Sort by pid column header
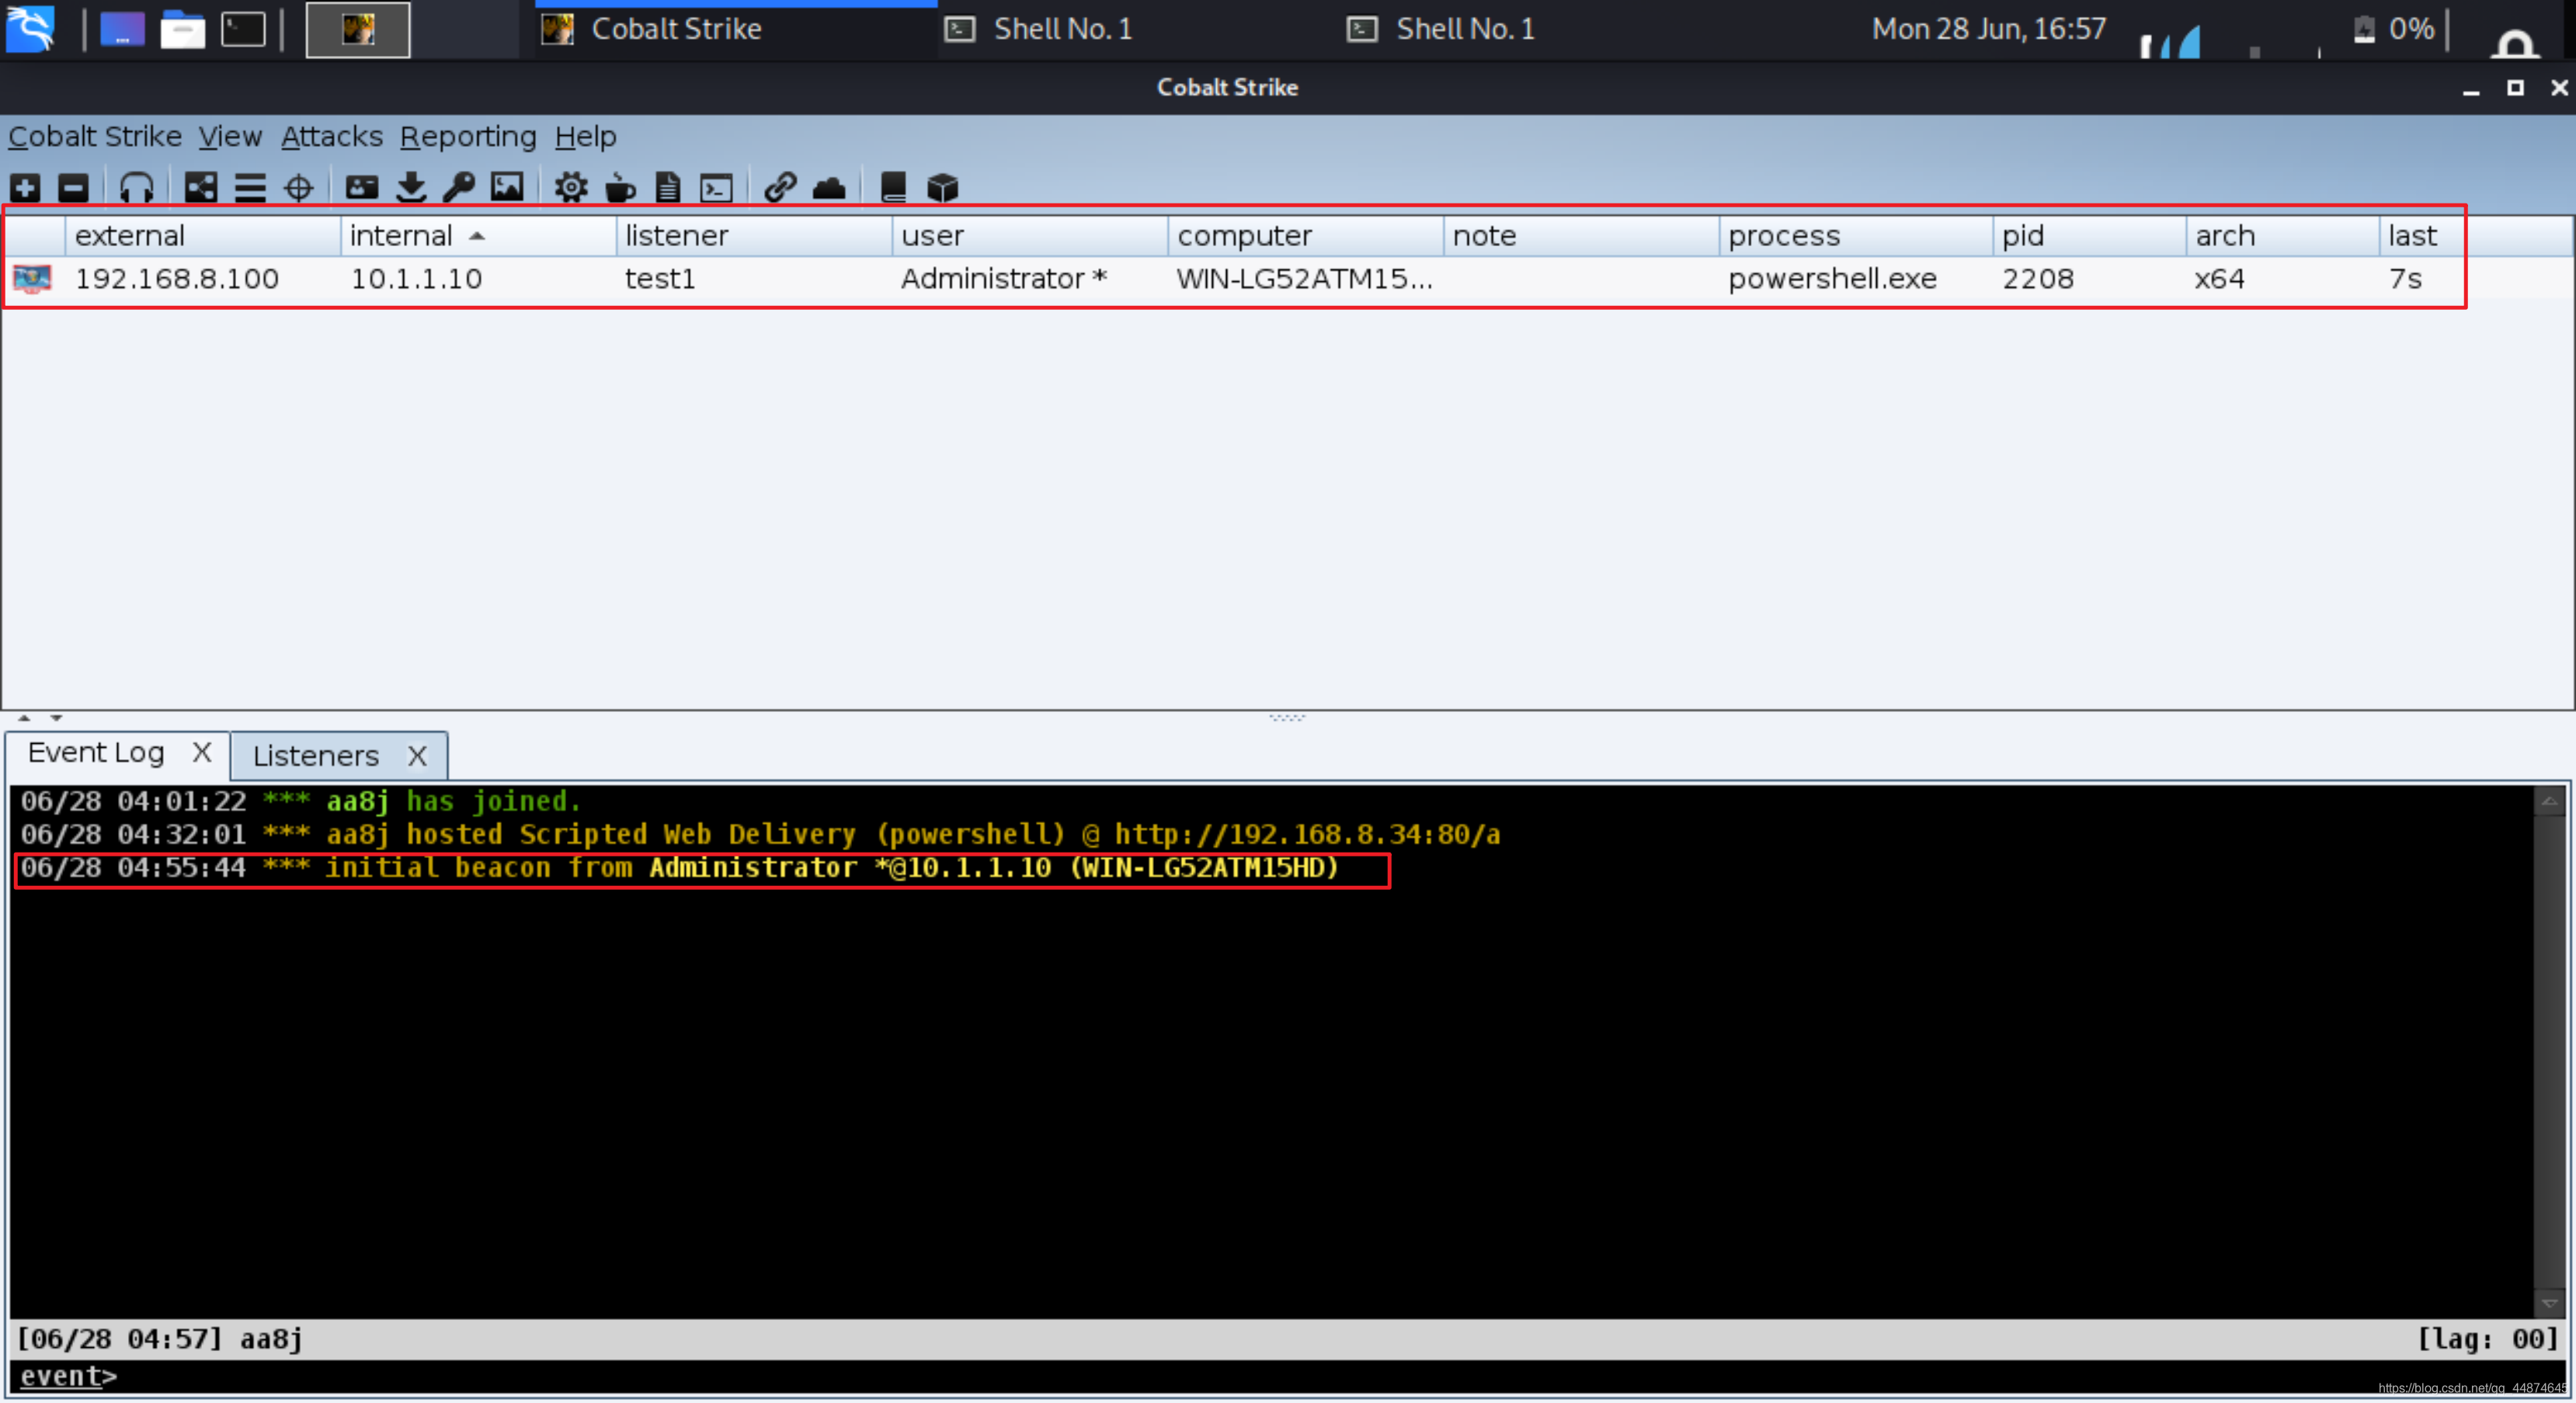Image resolution: width=2576 pixels, height=1403 pixels. (x=2090, y=236)
